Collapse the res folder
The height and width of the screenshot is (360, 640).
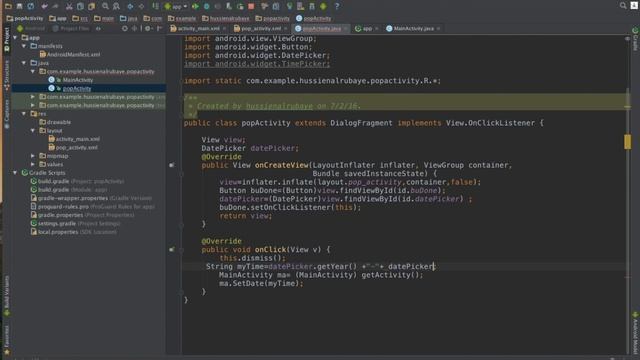[24, 113]
